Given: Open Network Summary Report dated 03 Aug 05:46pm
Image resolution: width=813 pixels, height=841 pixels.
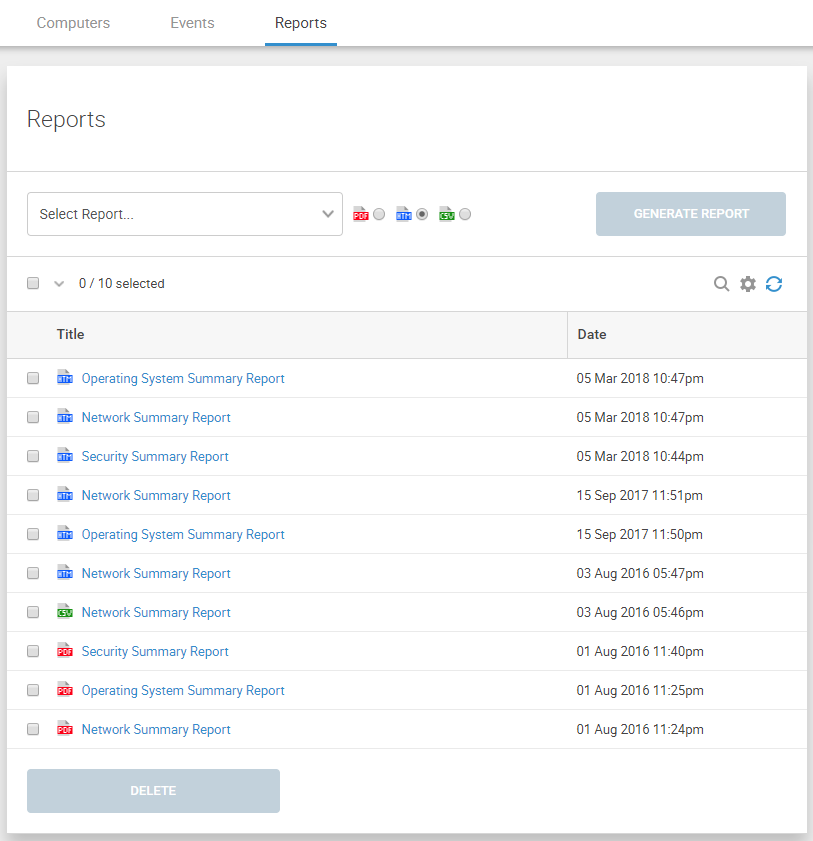Looking at the screenshot, I should 156,612.
